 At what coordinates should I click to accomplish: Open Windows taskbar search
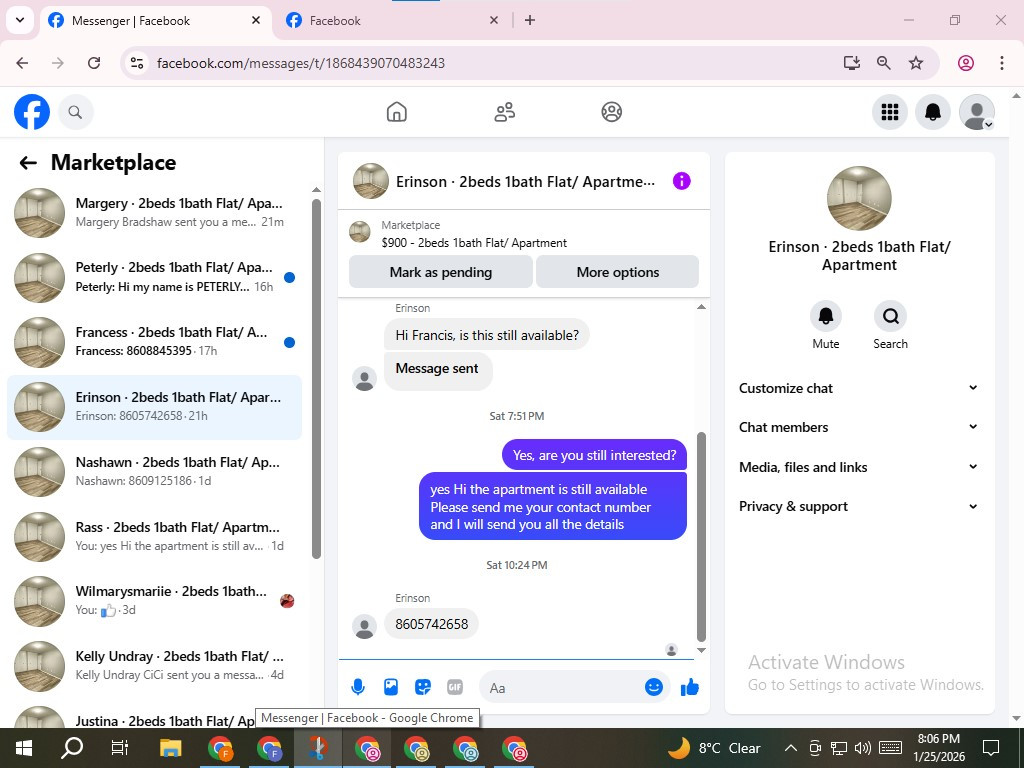(72, 748)
